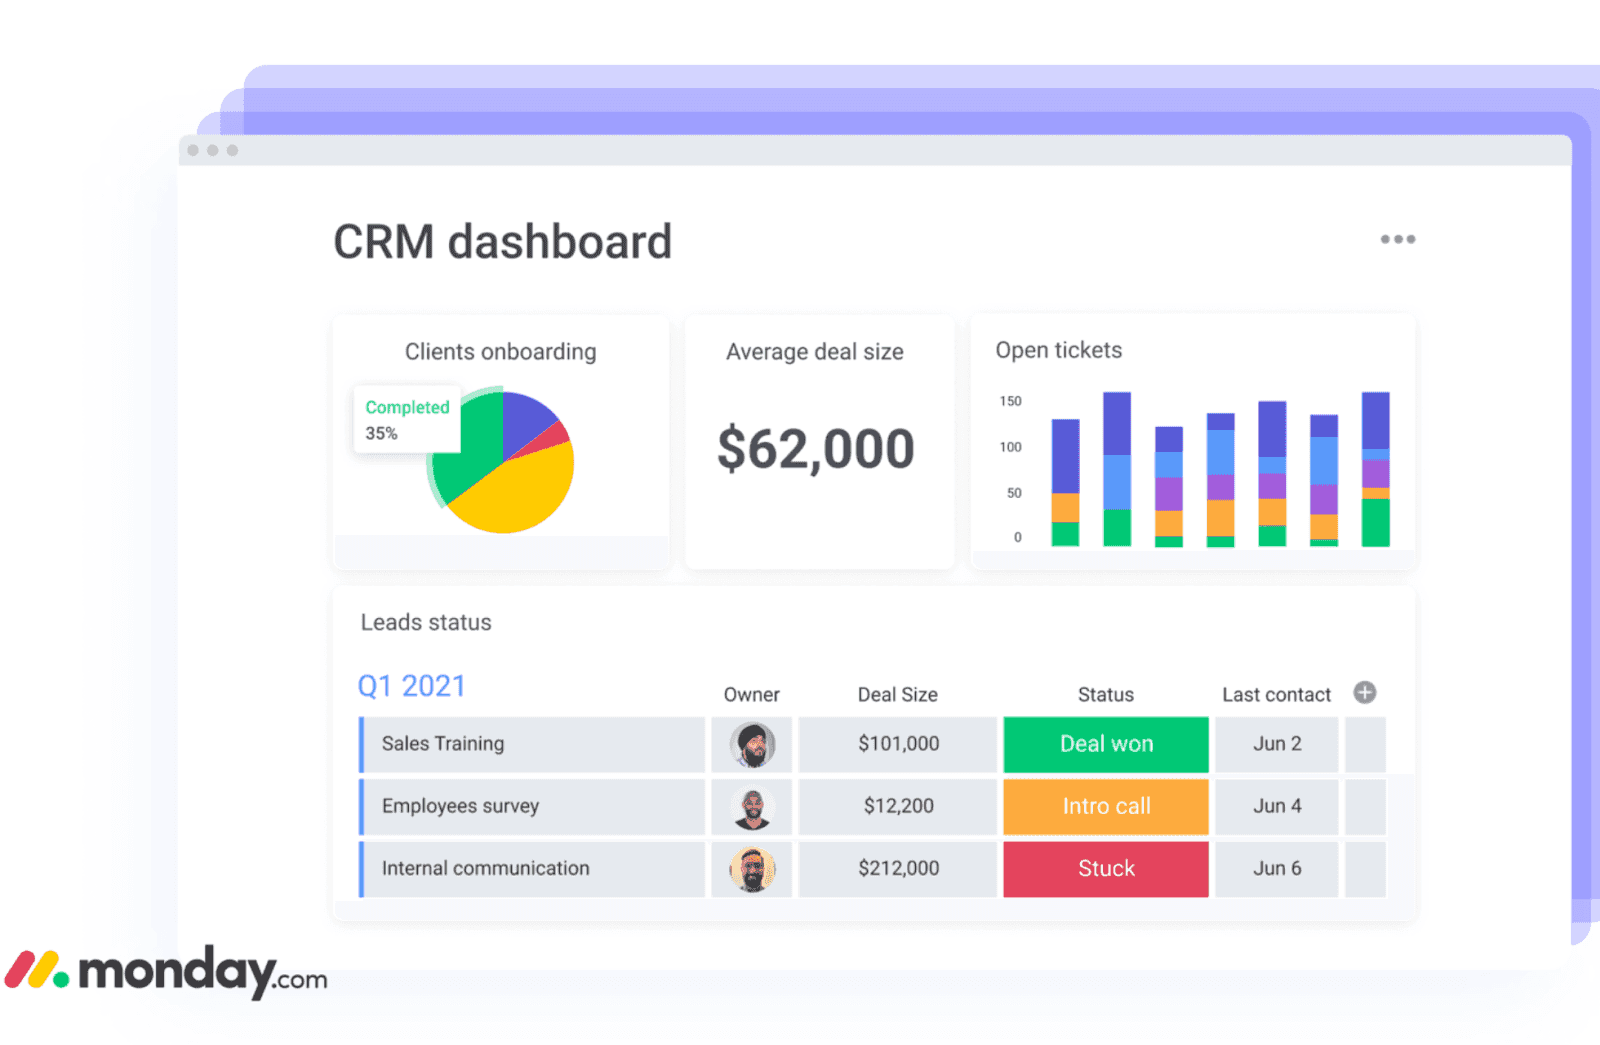Edit the $212,000 deal size cell
1600x1045 pixels.
pyautogui.click(x=897, y=868)
